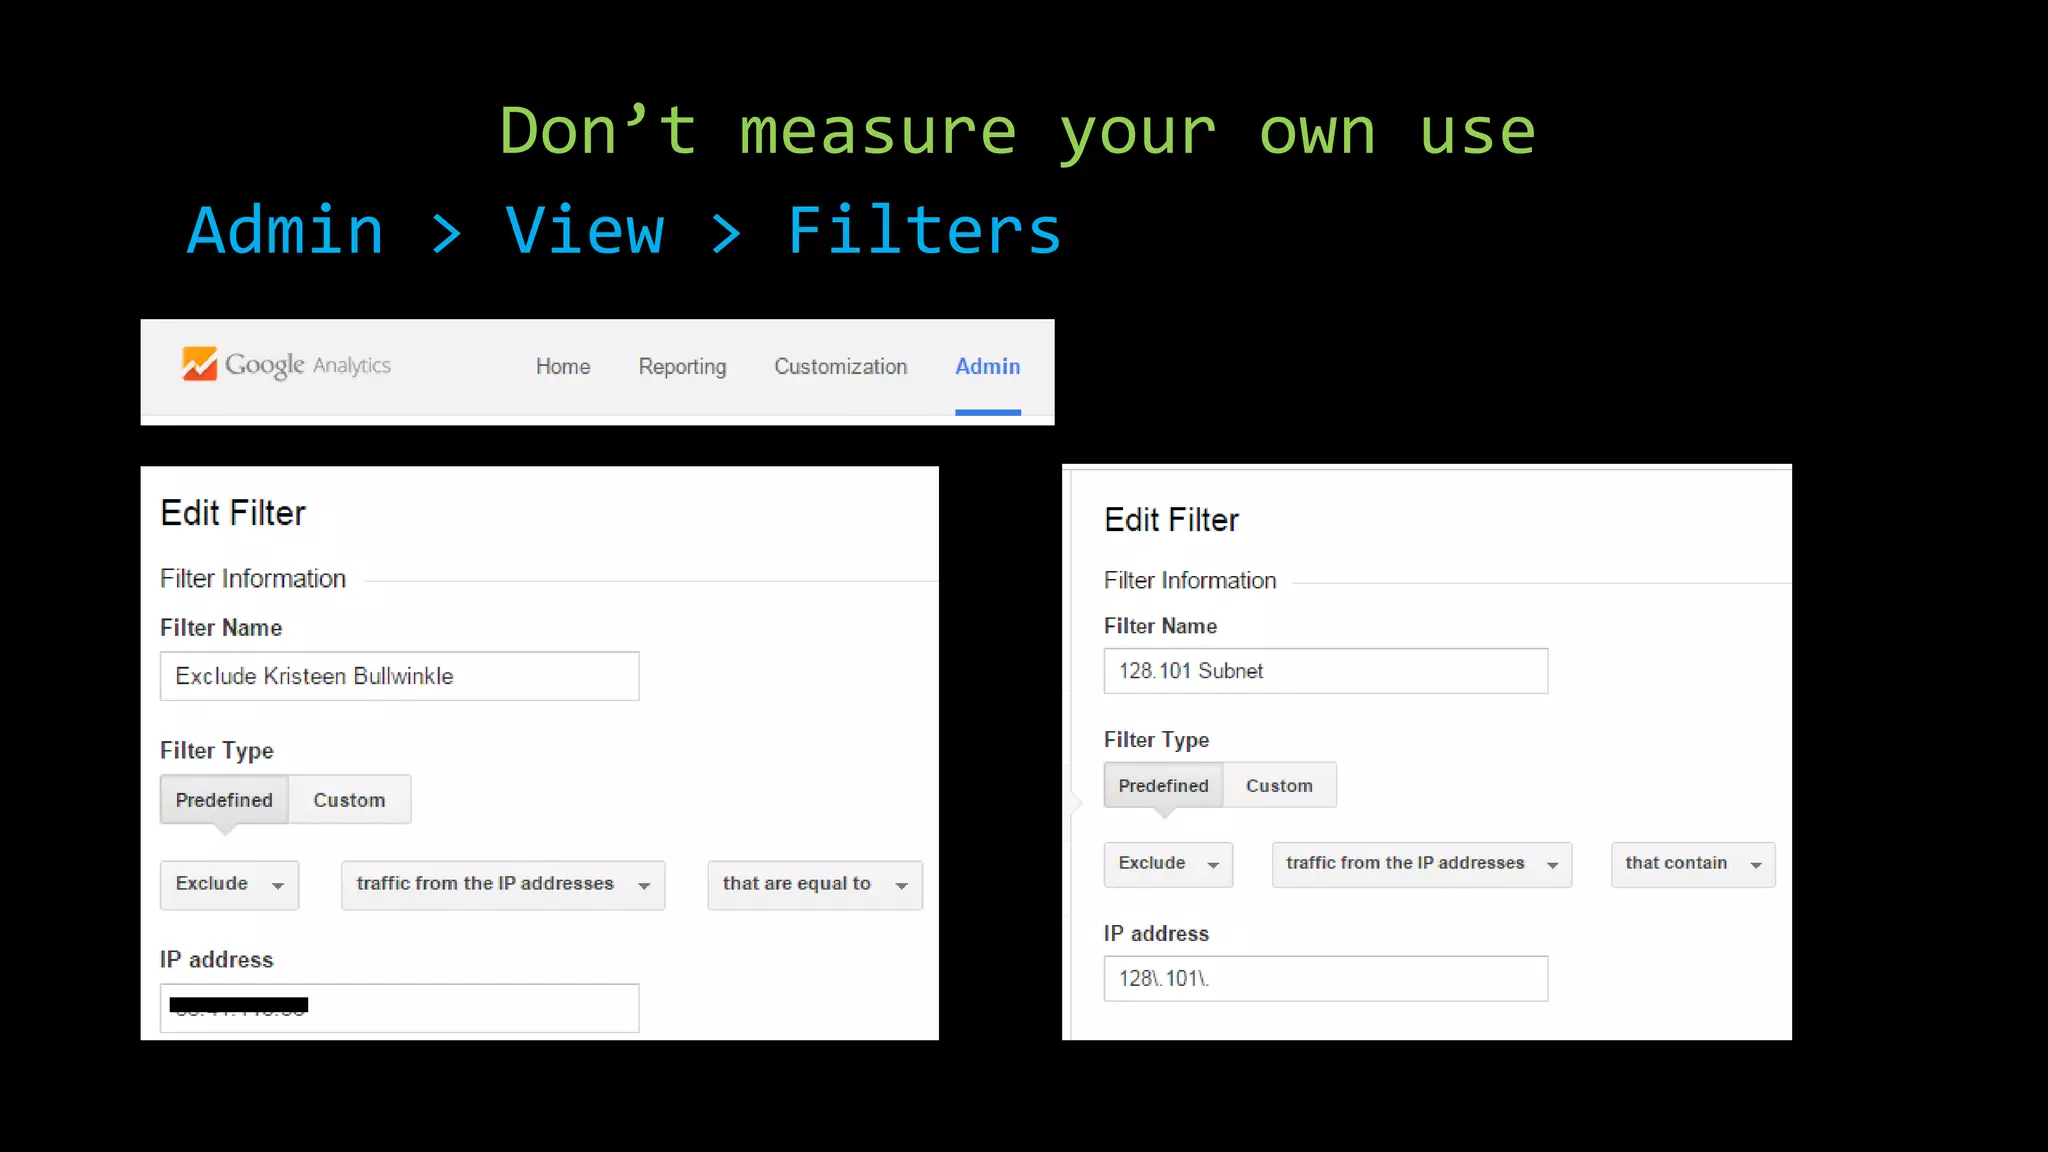Open the Exclude dropdown in left Edit Filter
This screenshot has height=1152, width=2048.
(229, 885)
